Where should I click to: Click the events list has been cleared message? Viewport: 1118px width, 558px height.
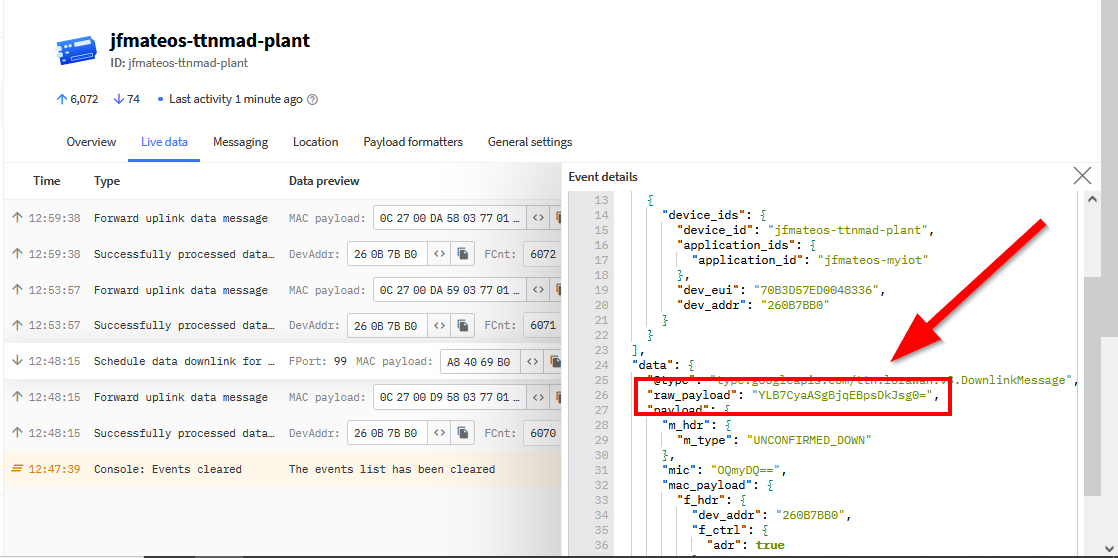[x=391, y=469]
